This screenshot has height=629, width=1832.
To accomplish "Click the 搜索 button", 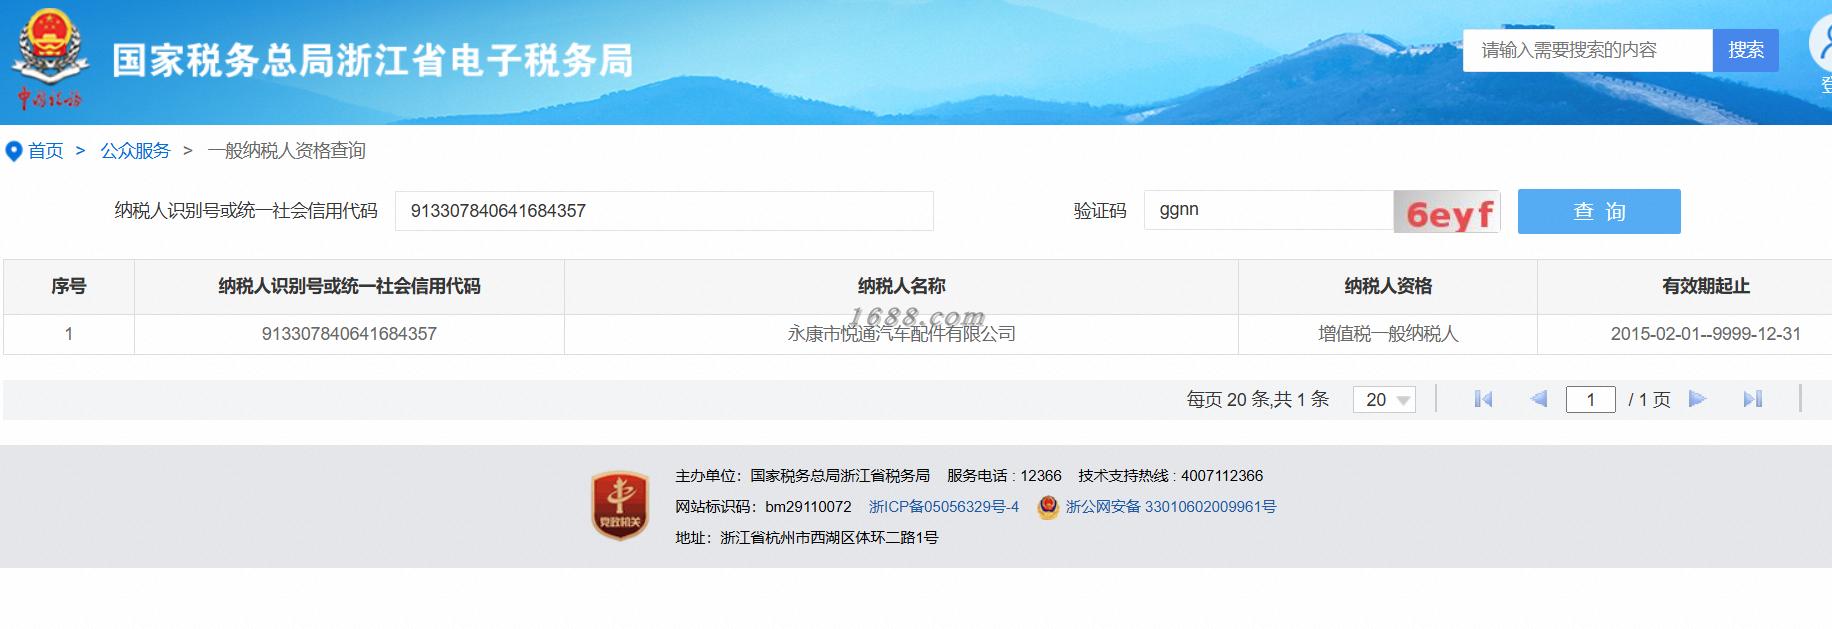I will tap(1746, 50).
